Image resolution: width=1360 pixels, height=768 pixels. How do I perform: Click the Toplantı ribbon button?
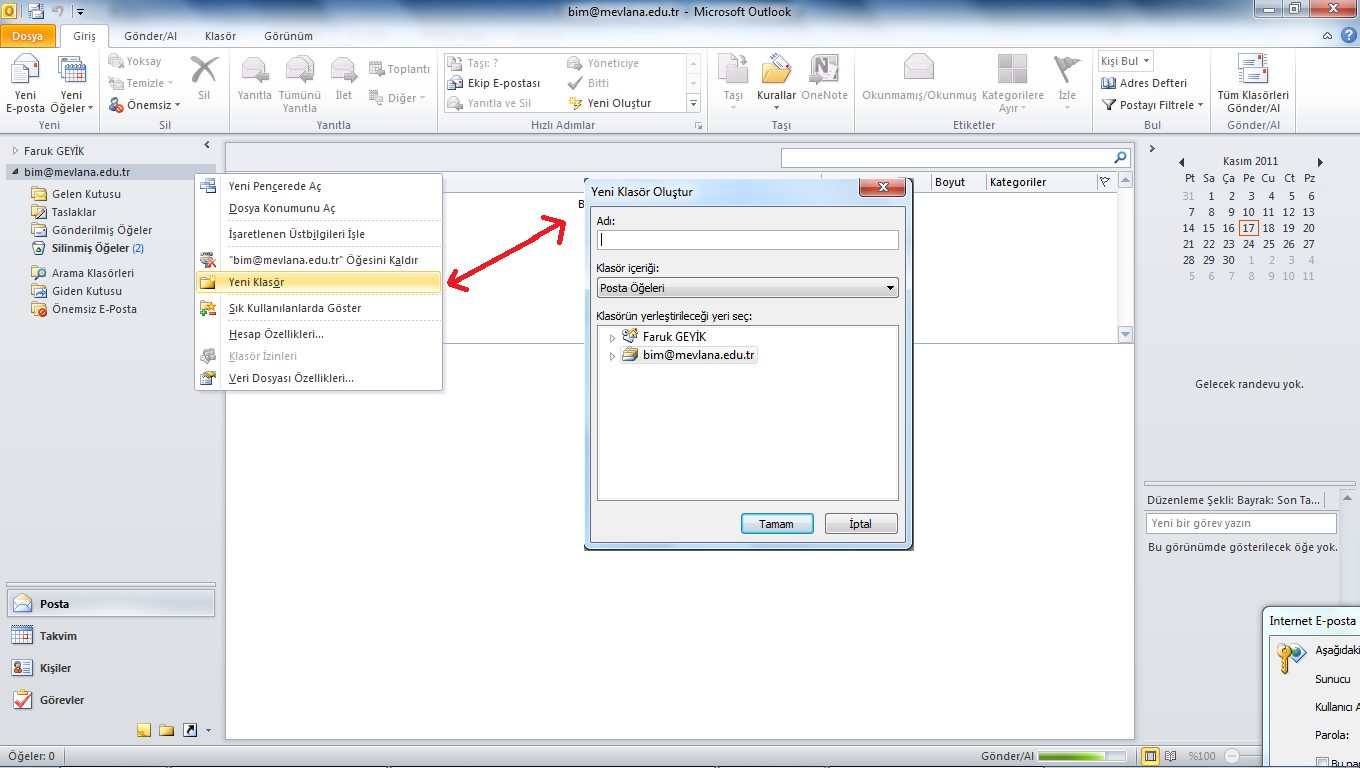400,69
